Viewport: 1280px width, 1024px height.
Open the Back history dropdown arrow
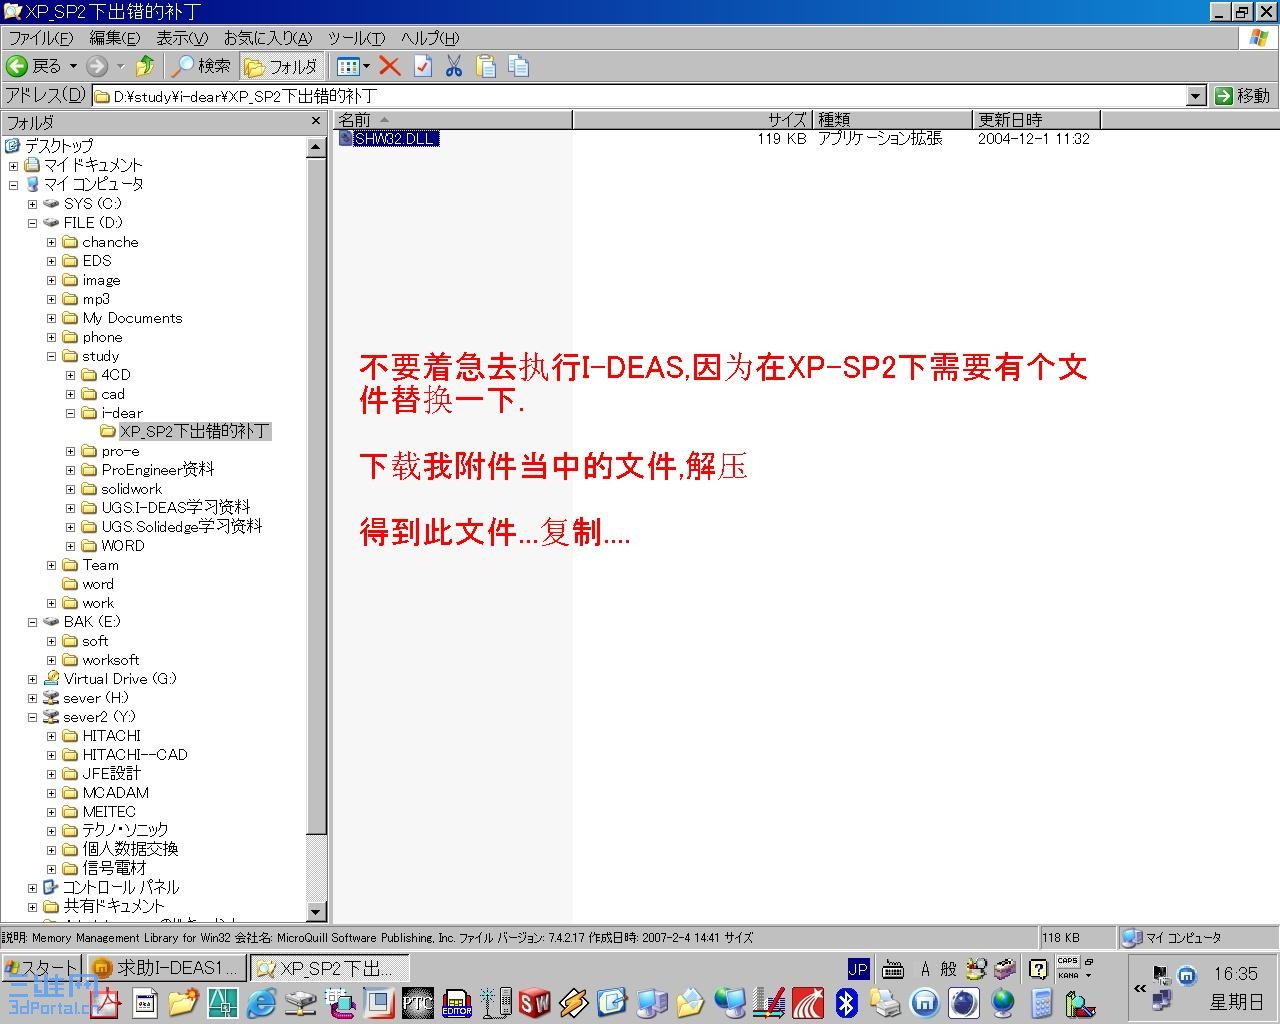[73, 66]
